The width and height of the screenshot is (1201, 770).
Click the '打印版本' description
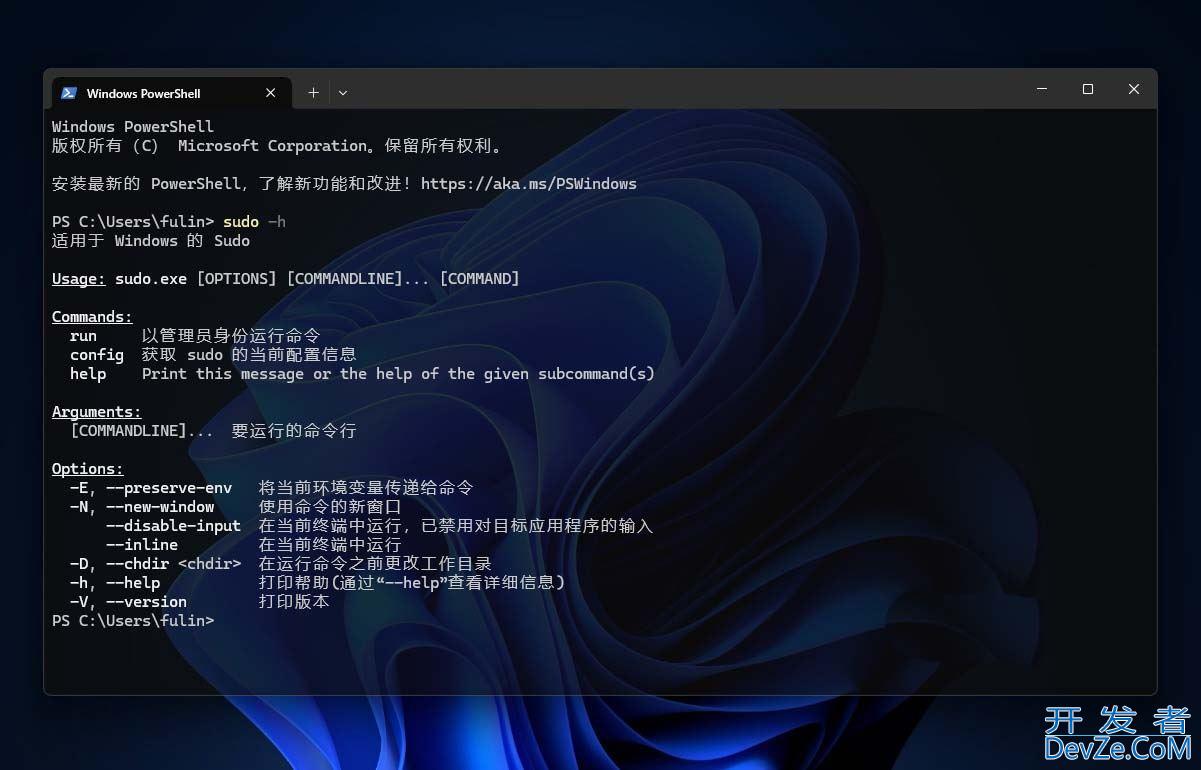[294, 602]
